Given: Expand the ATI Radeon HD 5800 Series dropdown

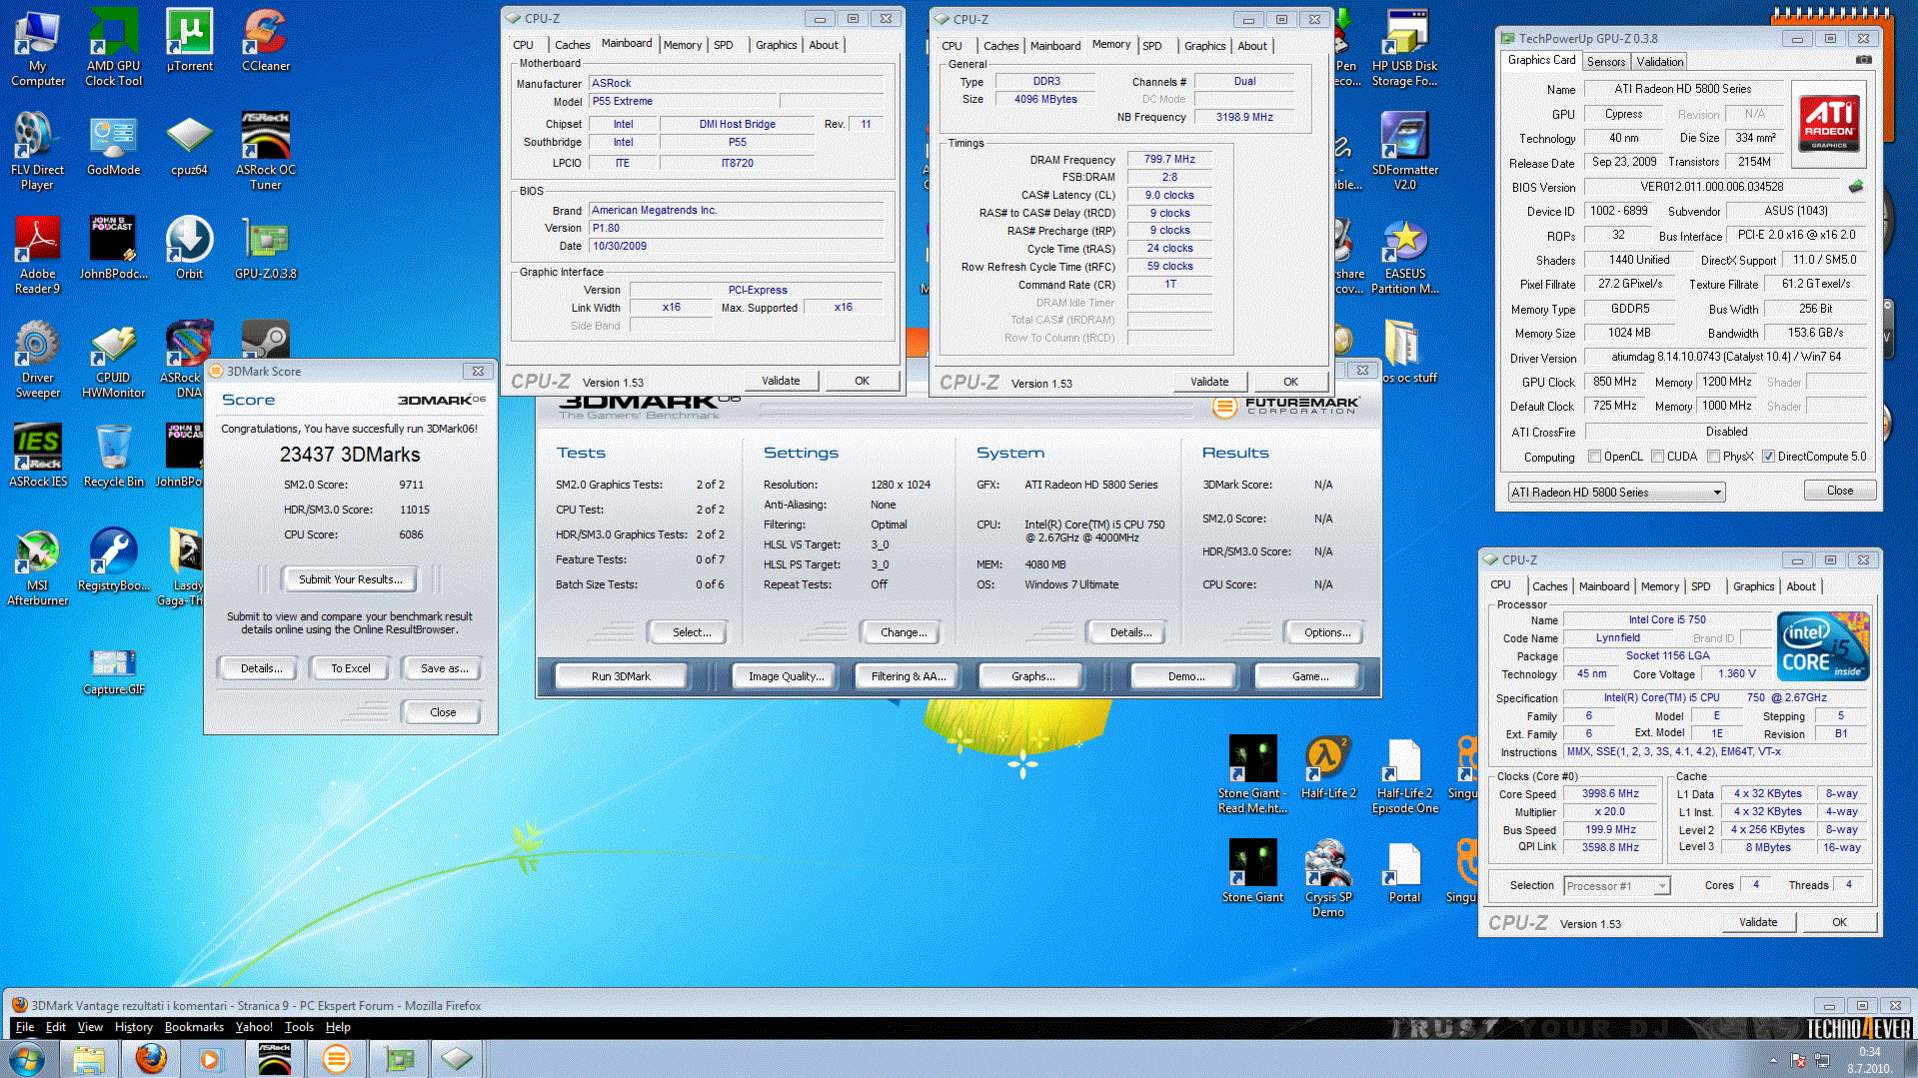Looking at the screenshot, I should (1717, 492).
